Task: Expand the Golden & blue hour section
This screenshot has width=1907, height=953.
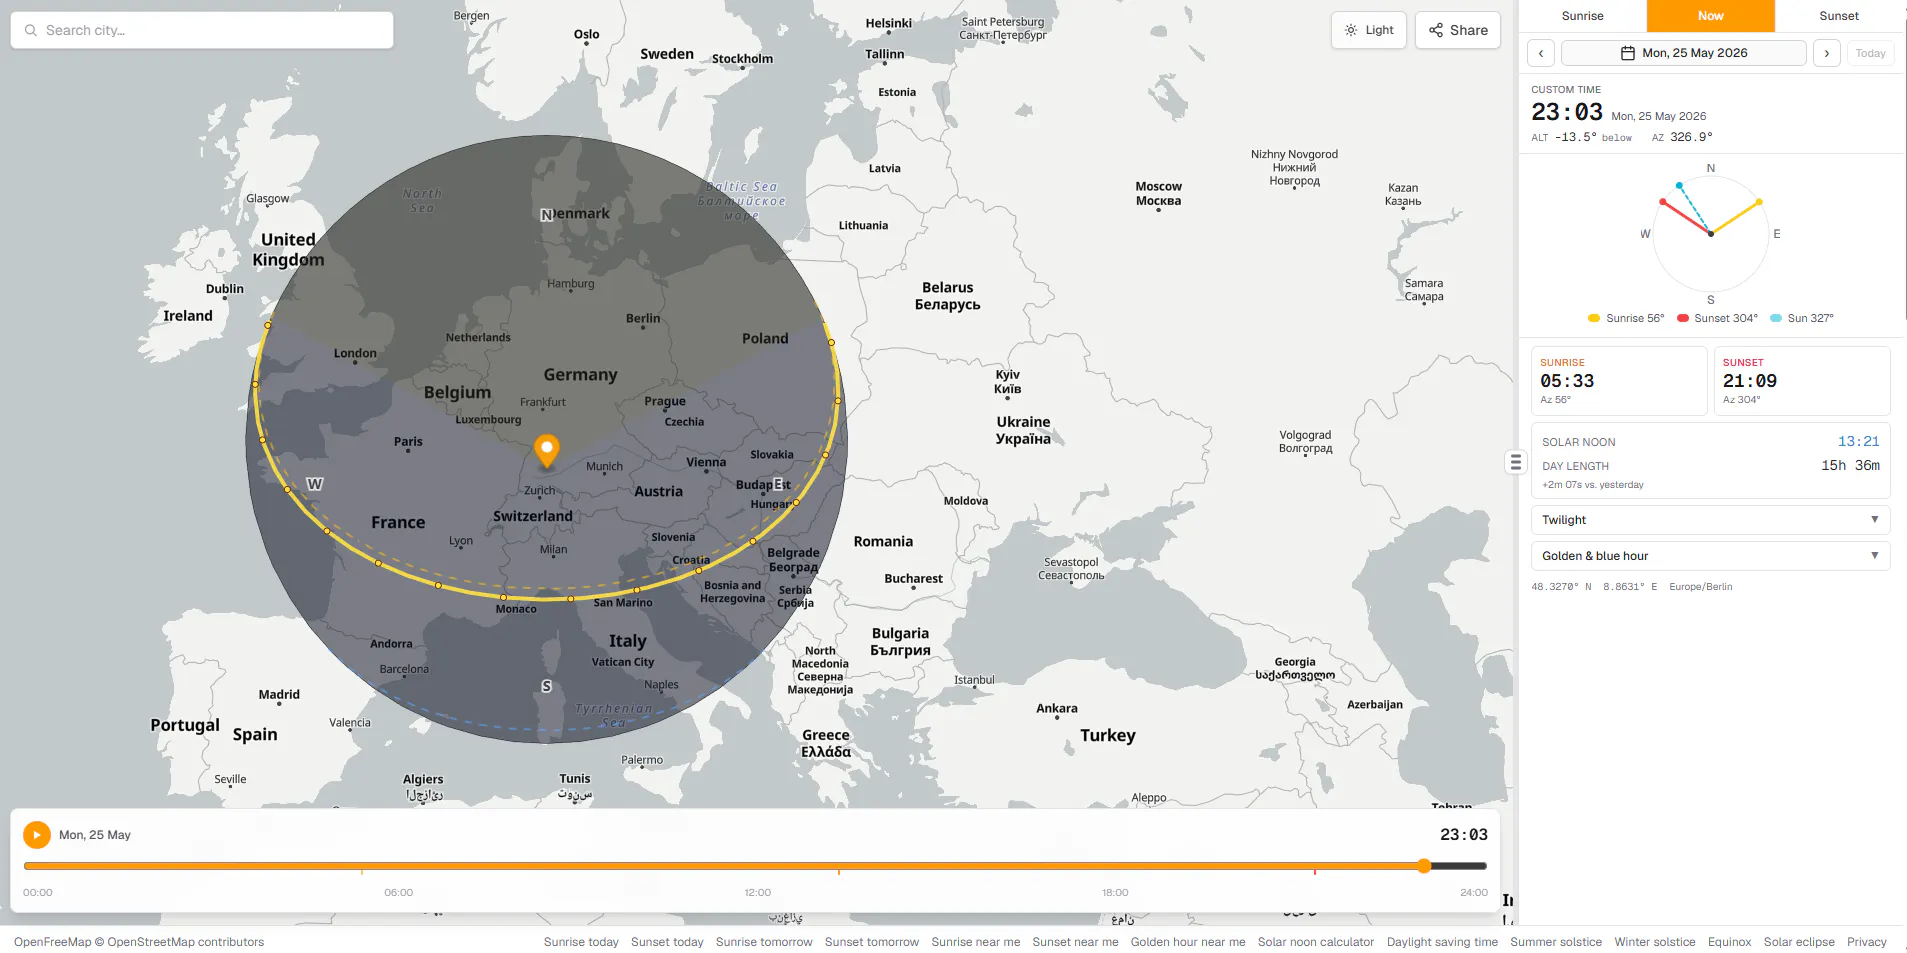Action: click(x=1710, y=556)
